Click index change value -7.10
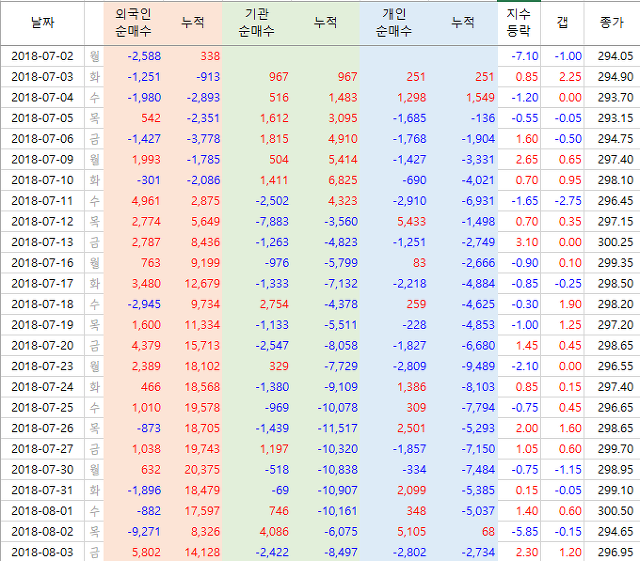Viewport: 640px width, 561px height. coord(525,56)
